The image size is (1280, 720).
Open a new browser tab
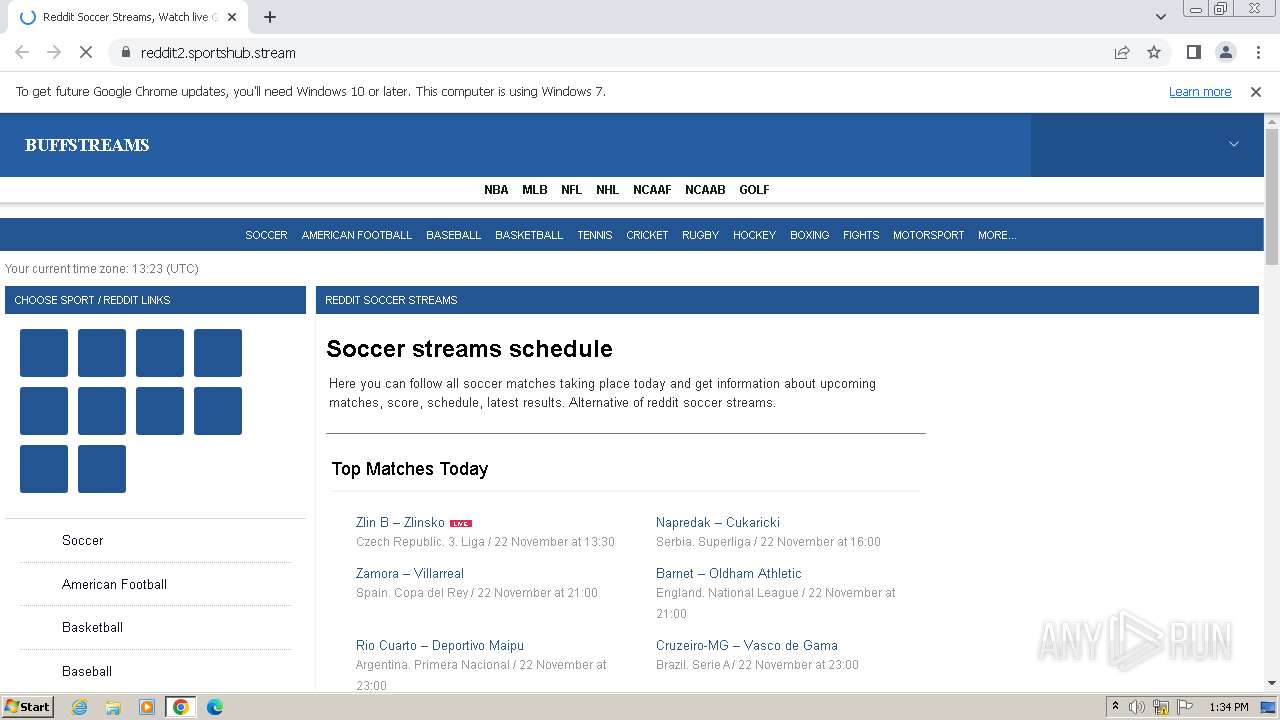point(270,17)
